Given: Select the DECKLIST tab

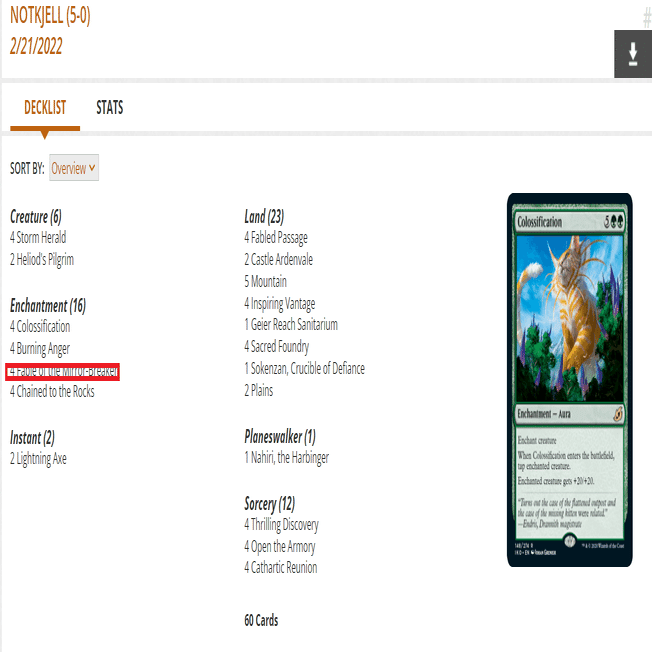Looking at the screenshot, I should pyautogui.click(x=45, y=108).
